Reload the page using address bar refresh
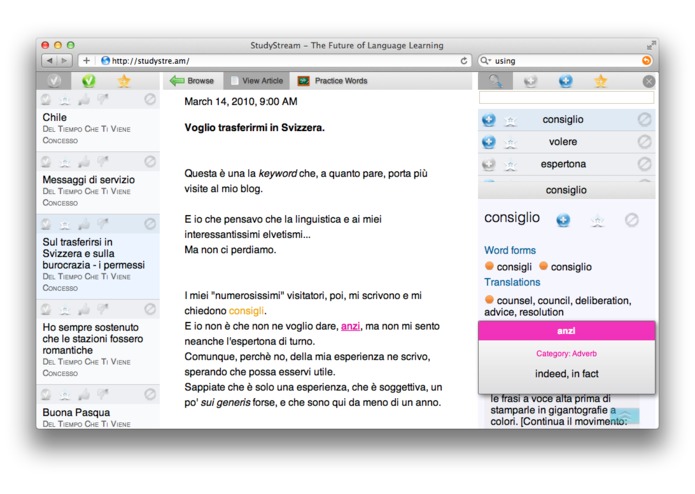This screenshot has height=494, width=695. [464, 61]
